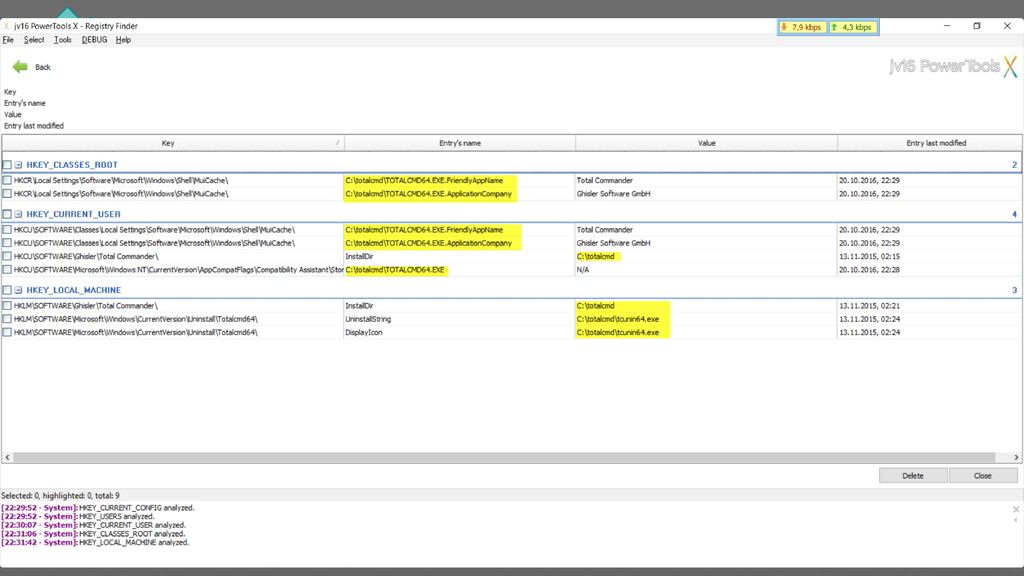Click the N/A value cell
Viewport: 1024px width, 576px height.
583,270
